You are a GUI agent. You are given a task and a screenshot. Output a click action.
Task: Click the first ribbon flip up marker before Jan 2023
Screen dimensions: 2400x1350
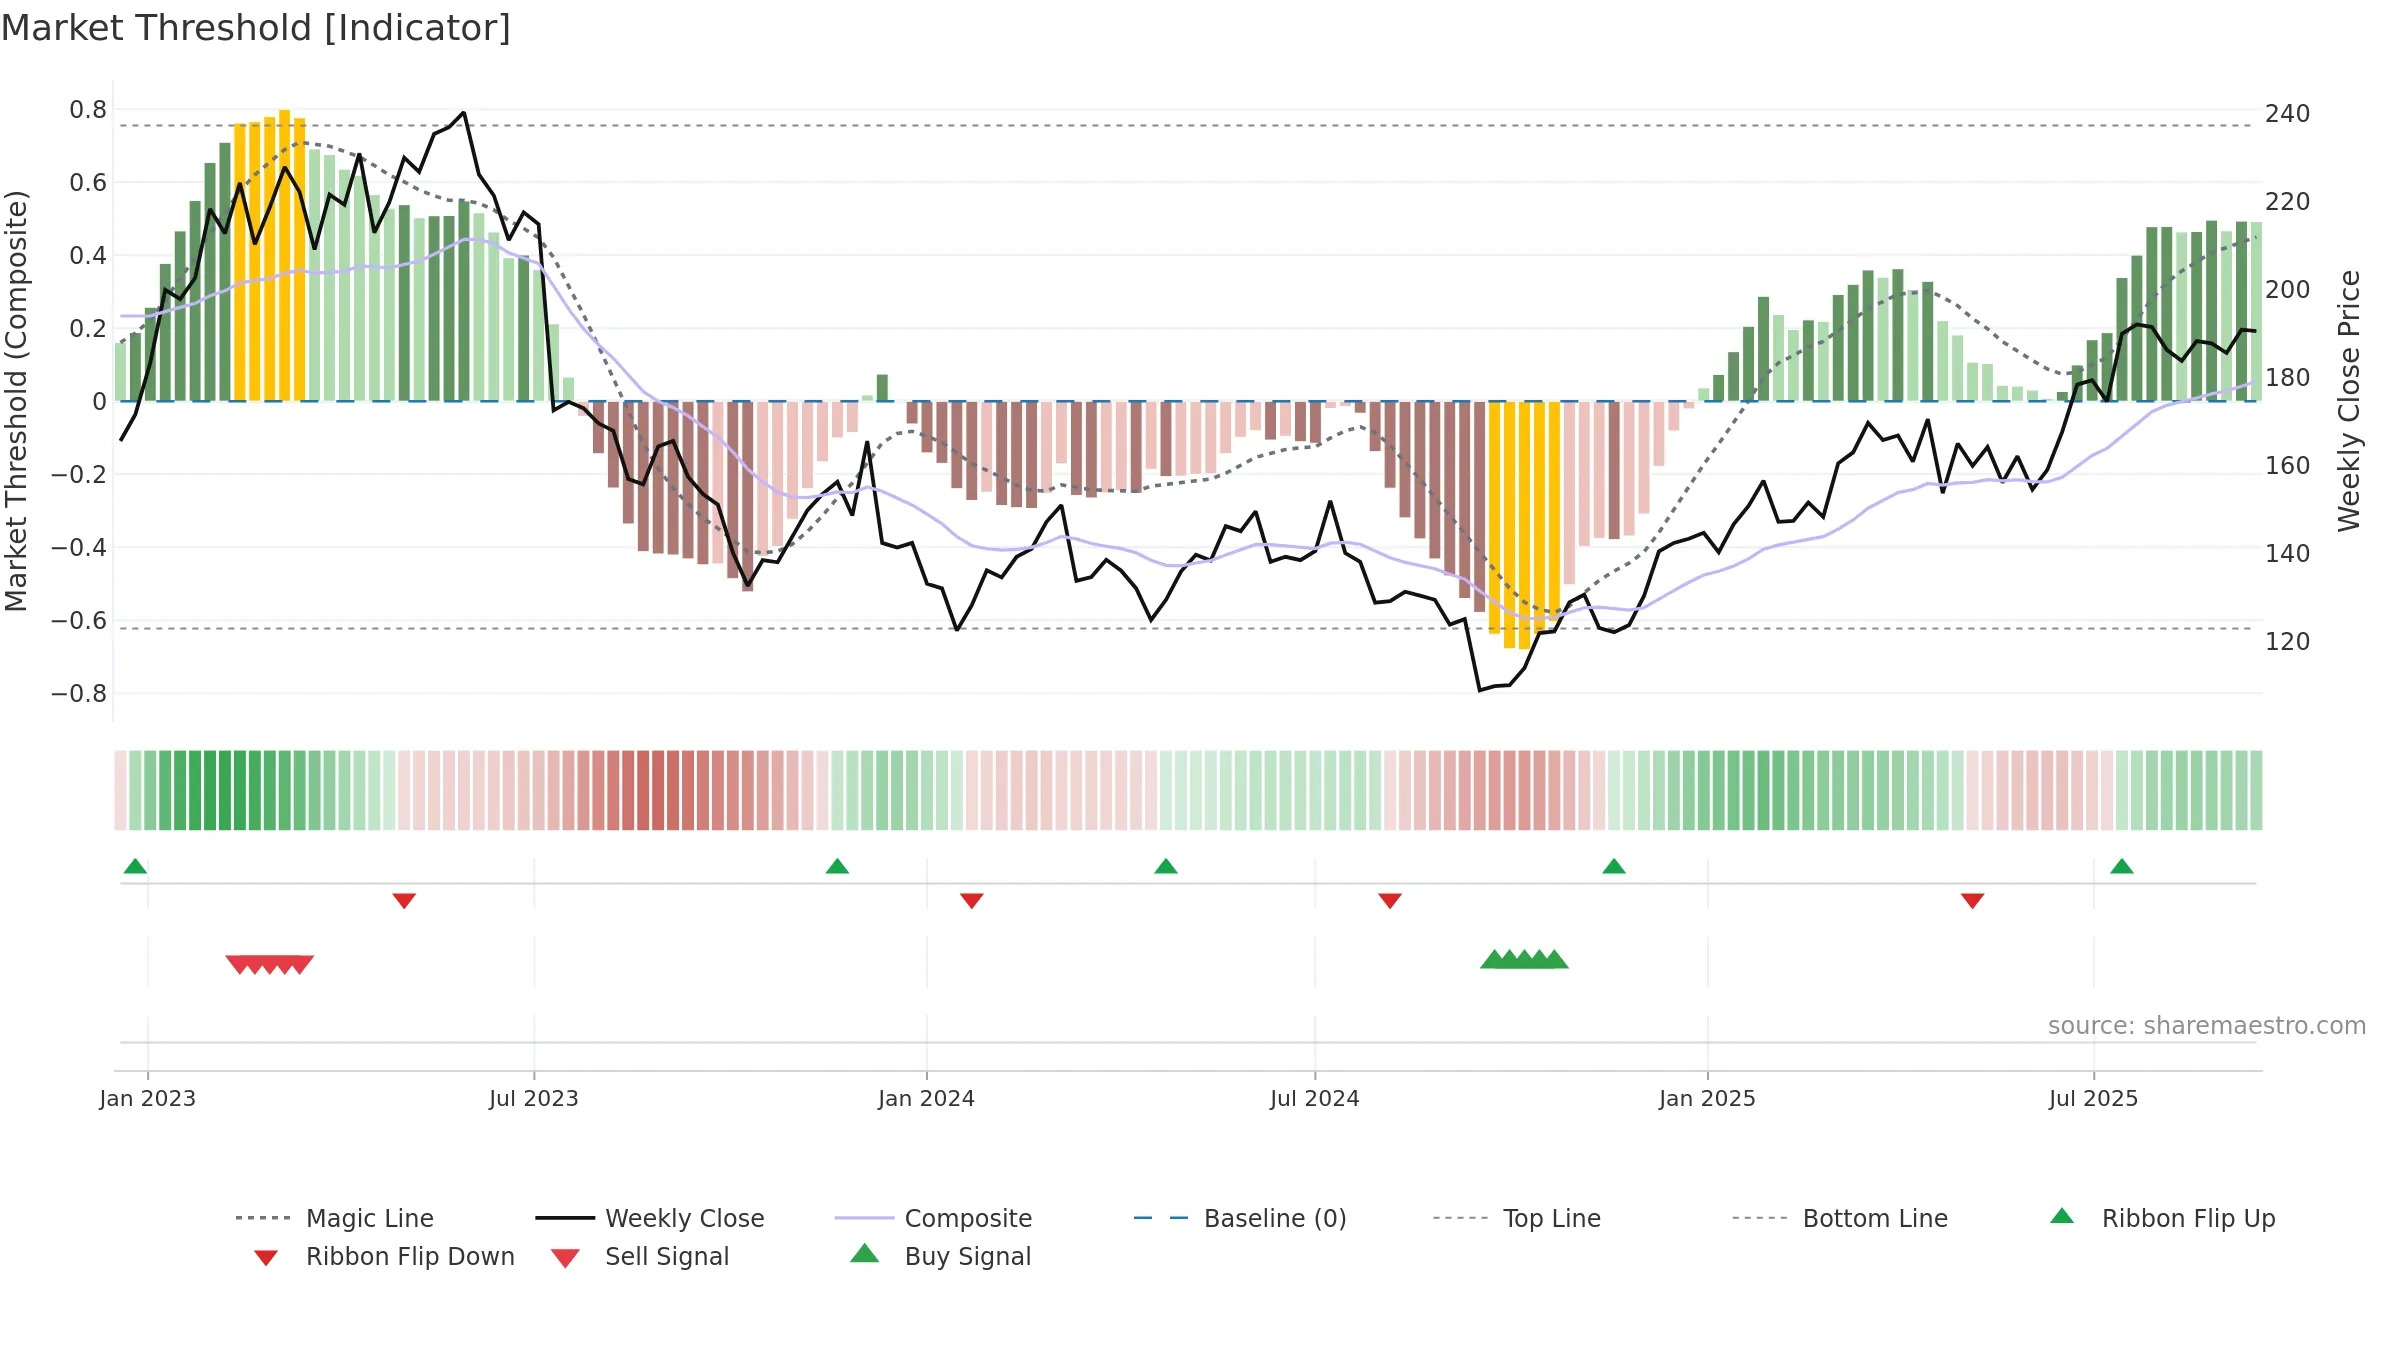tap(136, 866)
